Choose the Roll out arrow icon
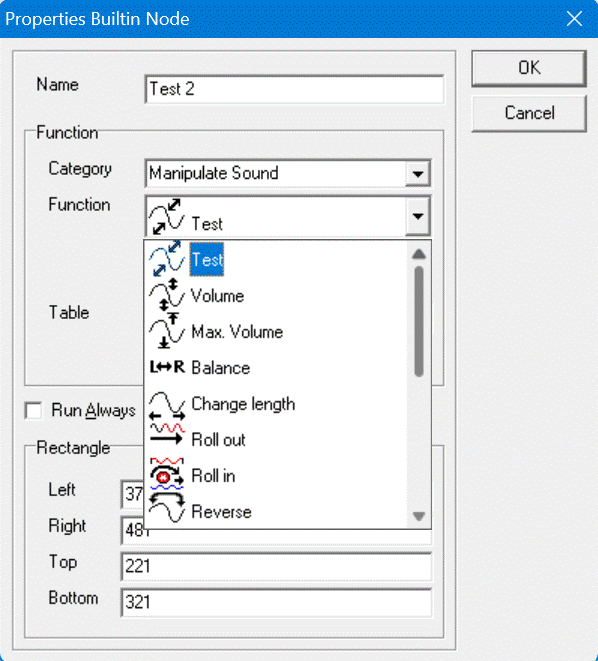 [167, 434]
